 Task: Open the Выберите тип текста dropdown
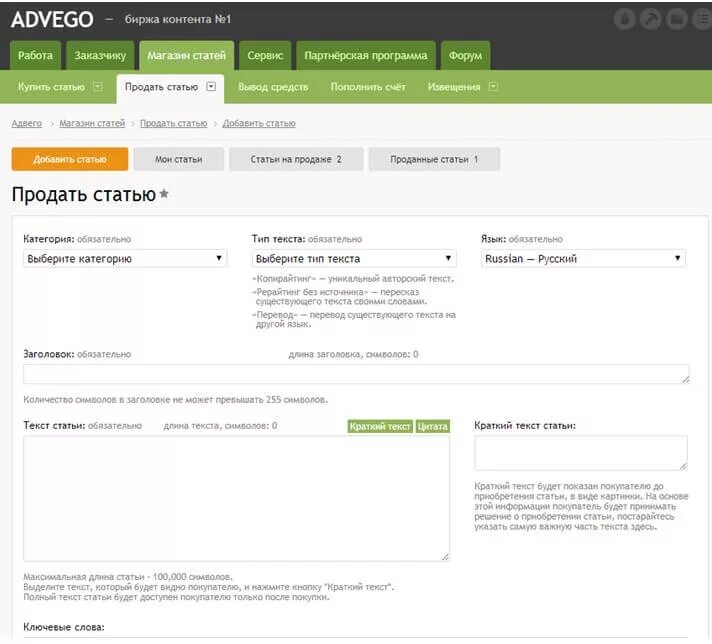(x=354, y=258)
